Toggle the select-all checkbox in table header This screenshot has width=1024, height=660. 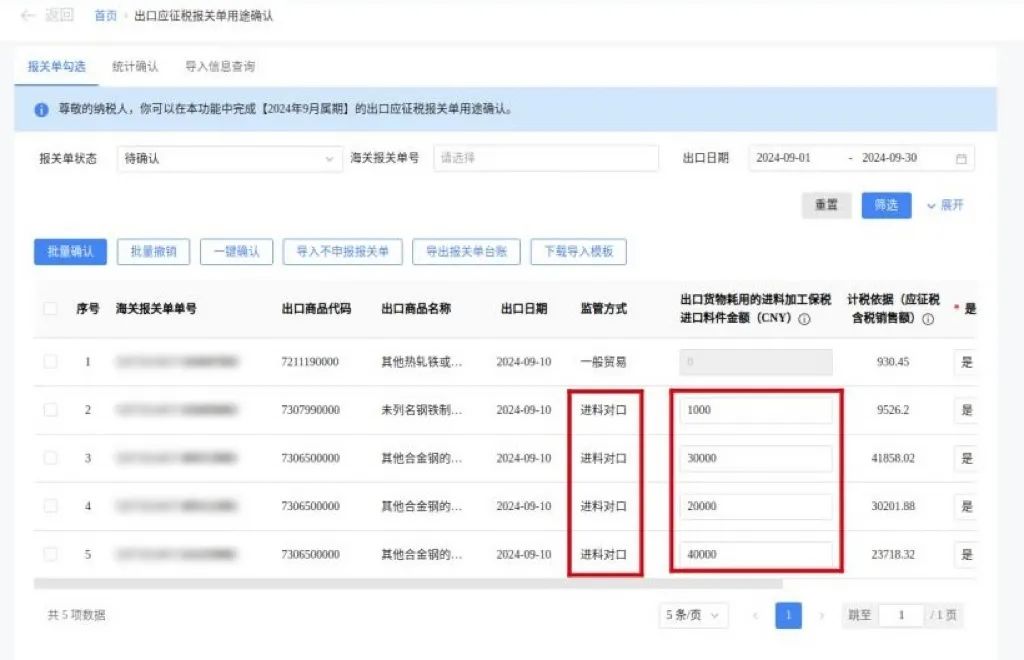coord(50,309)
